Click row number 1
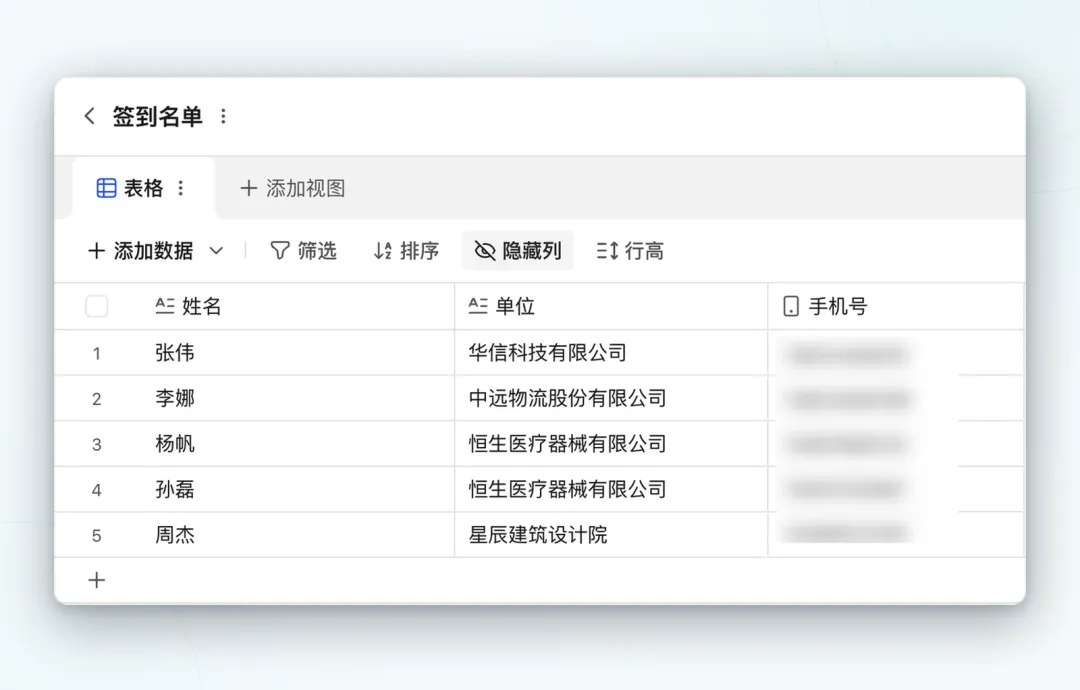This screenshot has height=690, width=1080. 96,353
